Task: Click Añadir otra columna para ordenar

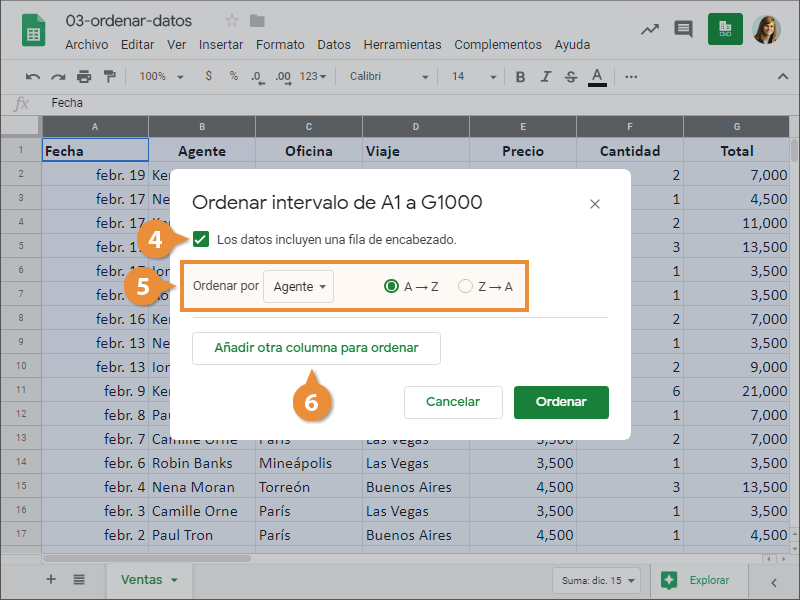Action: coord(316,348)
